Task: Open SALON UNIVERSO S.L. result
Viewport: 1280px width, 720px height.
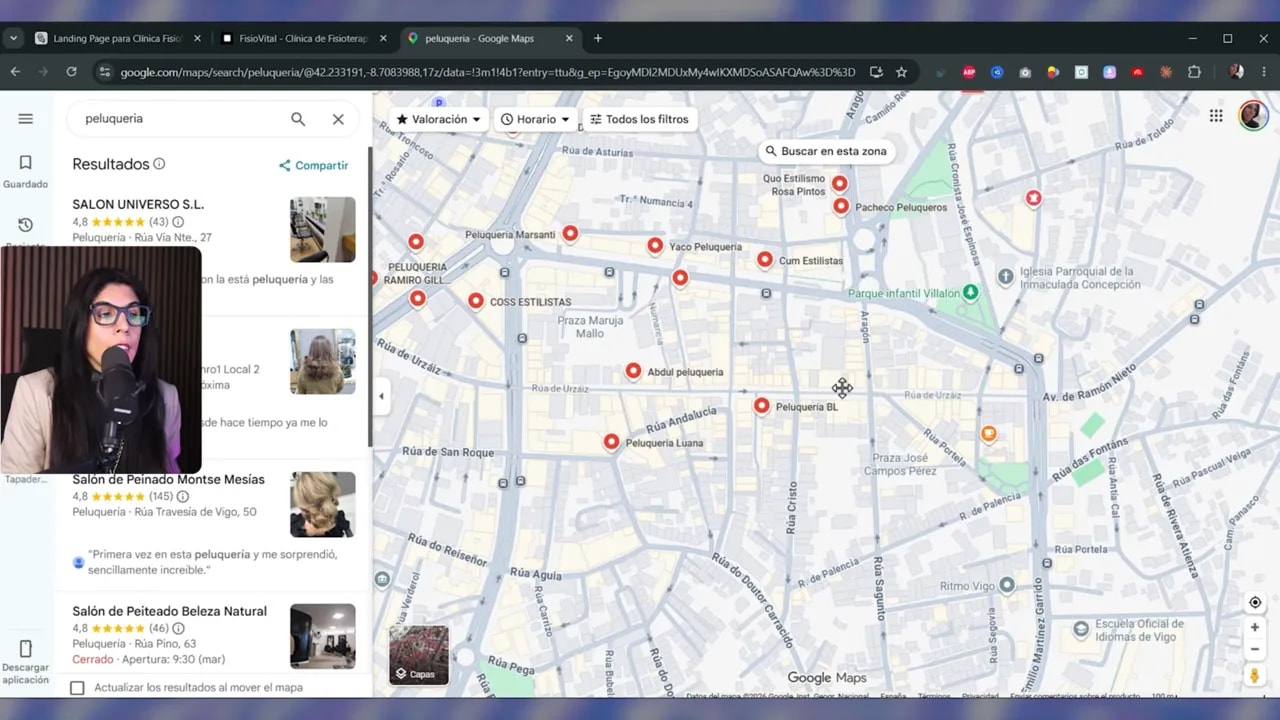Action: click(x=138, y=204)
